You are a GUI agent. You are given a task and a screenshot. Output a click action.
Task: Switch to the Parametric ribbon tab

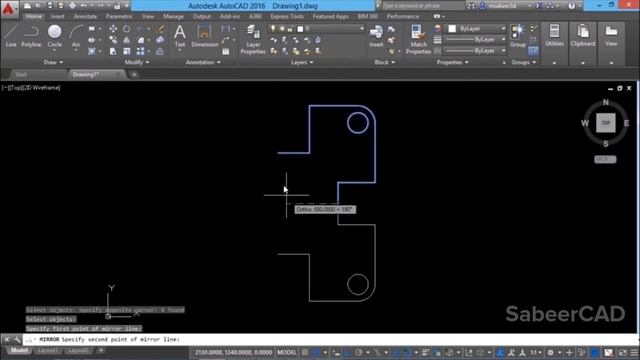click(119, 16)
